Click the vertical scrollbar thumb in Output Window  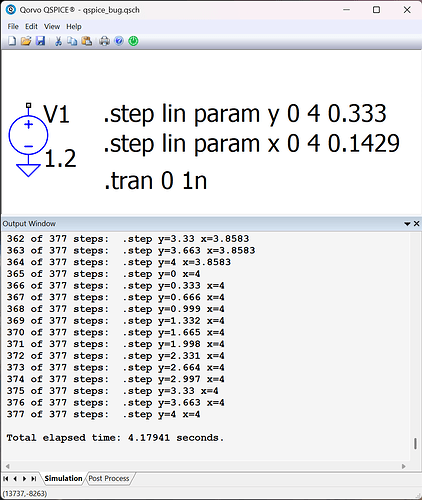pyautogui.click(x=415, y=443)
